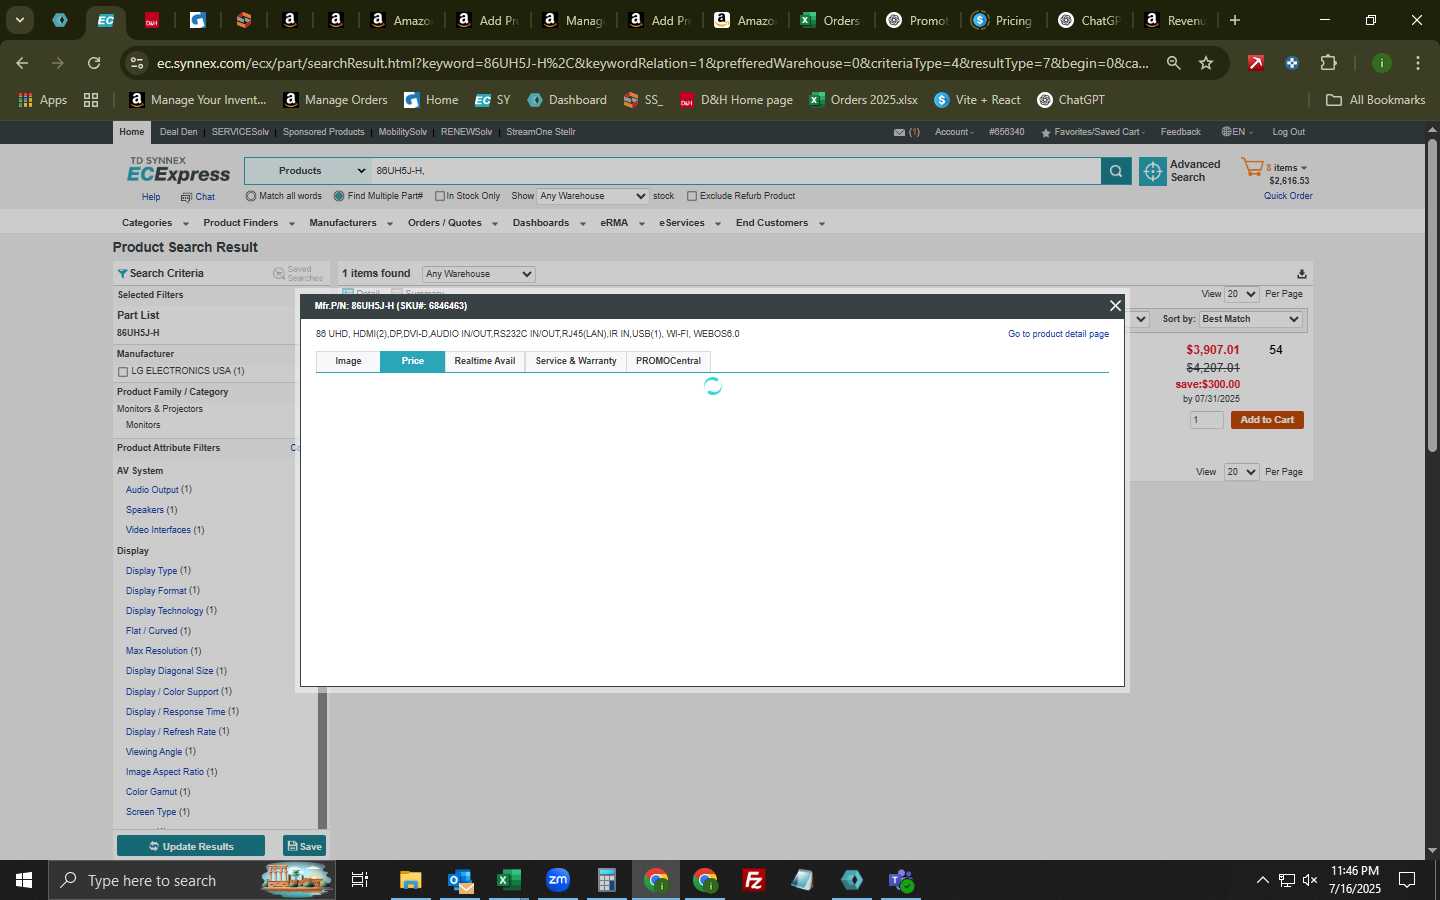Click the Log Out link

pos(1288,132)
